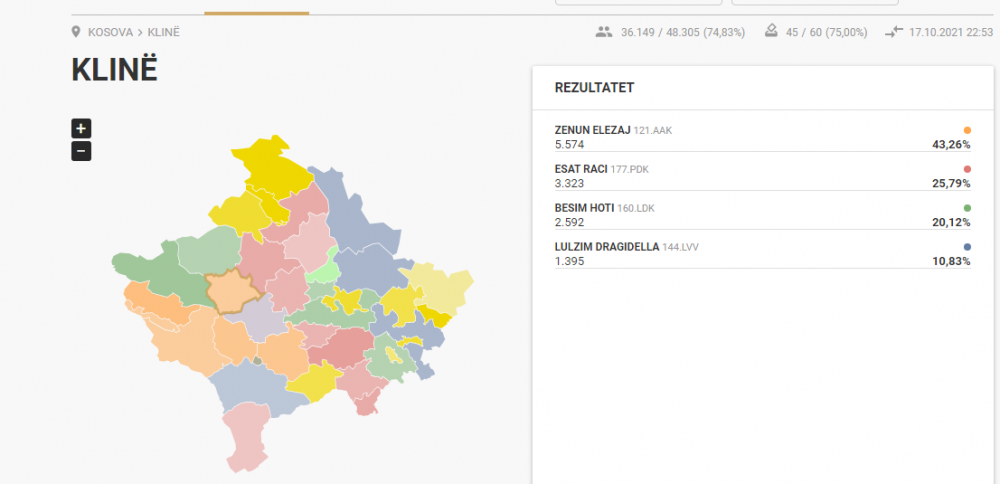This screenshot has width=1000, height=484.
Task: Click the voters turnout people icon
Action: coord(604,32)
